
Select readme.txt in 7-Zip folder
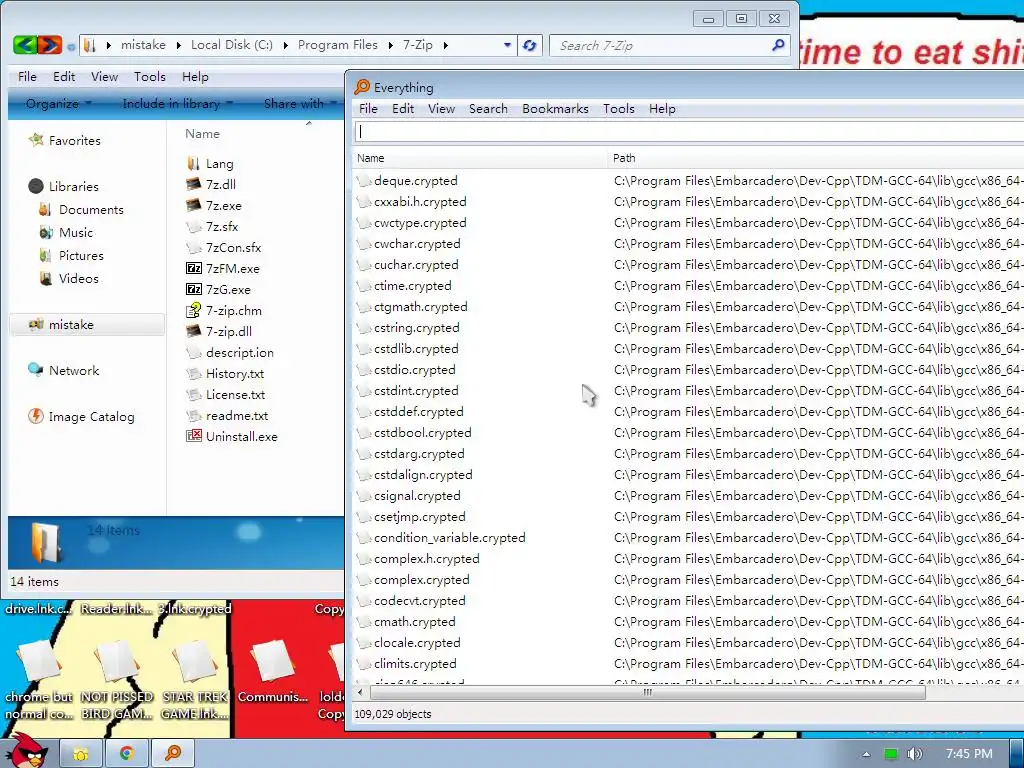point(236,415)
